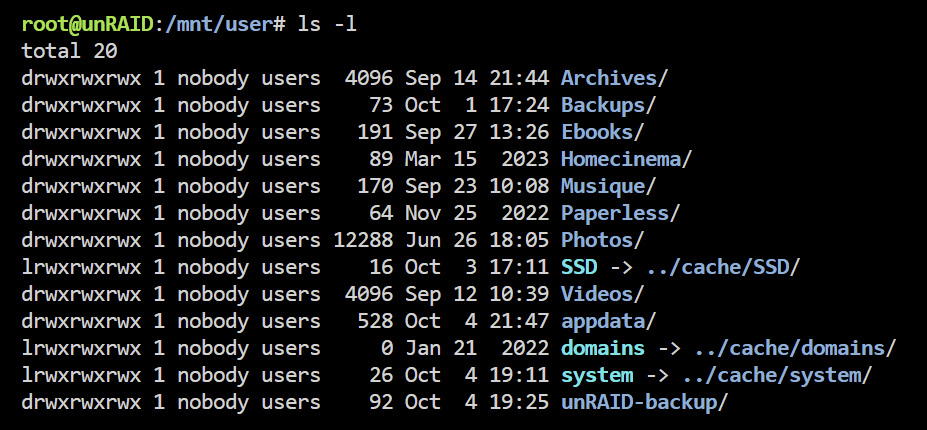The image size is (927, 430).
Task: Click the system symlink name
Action: tap(597, 376)
